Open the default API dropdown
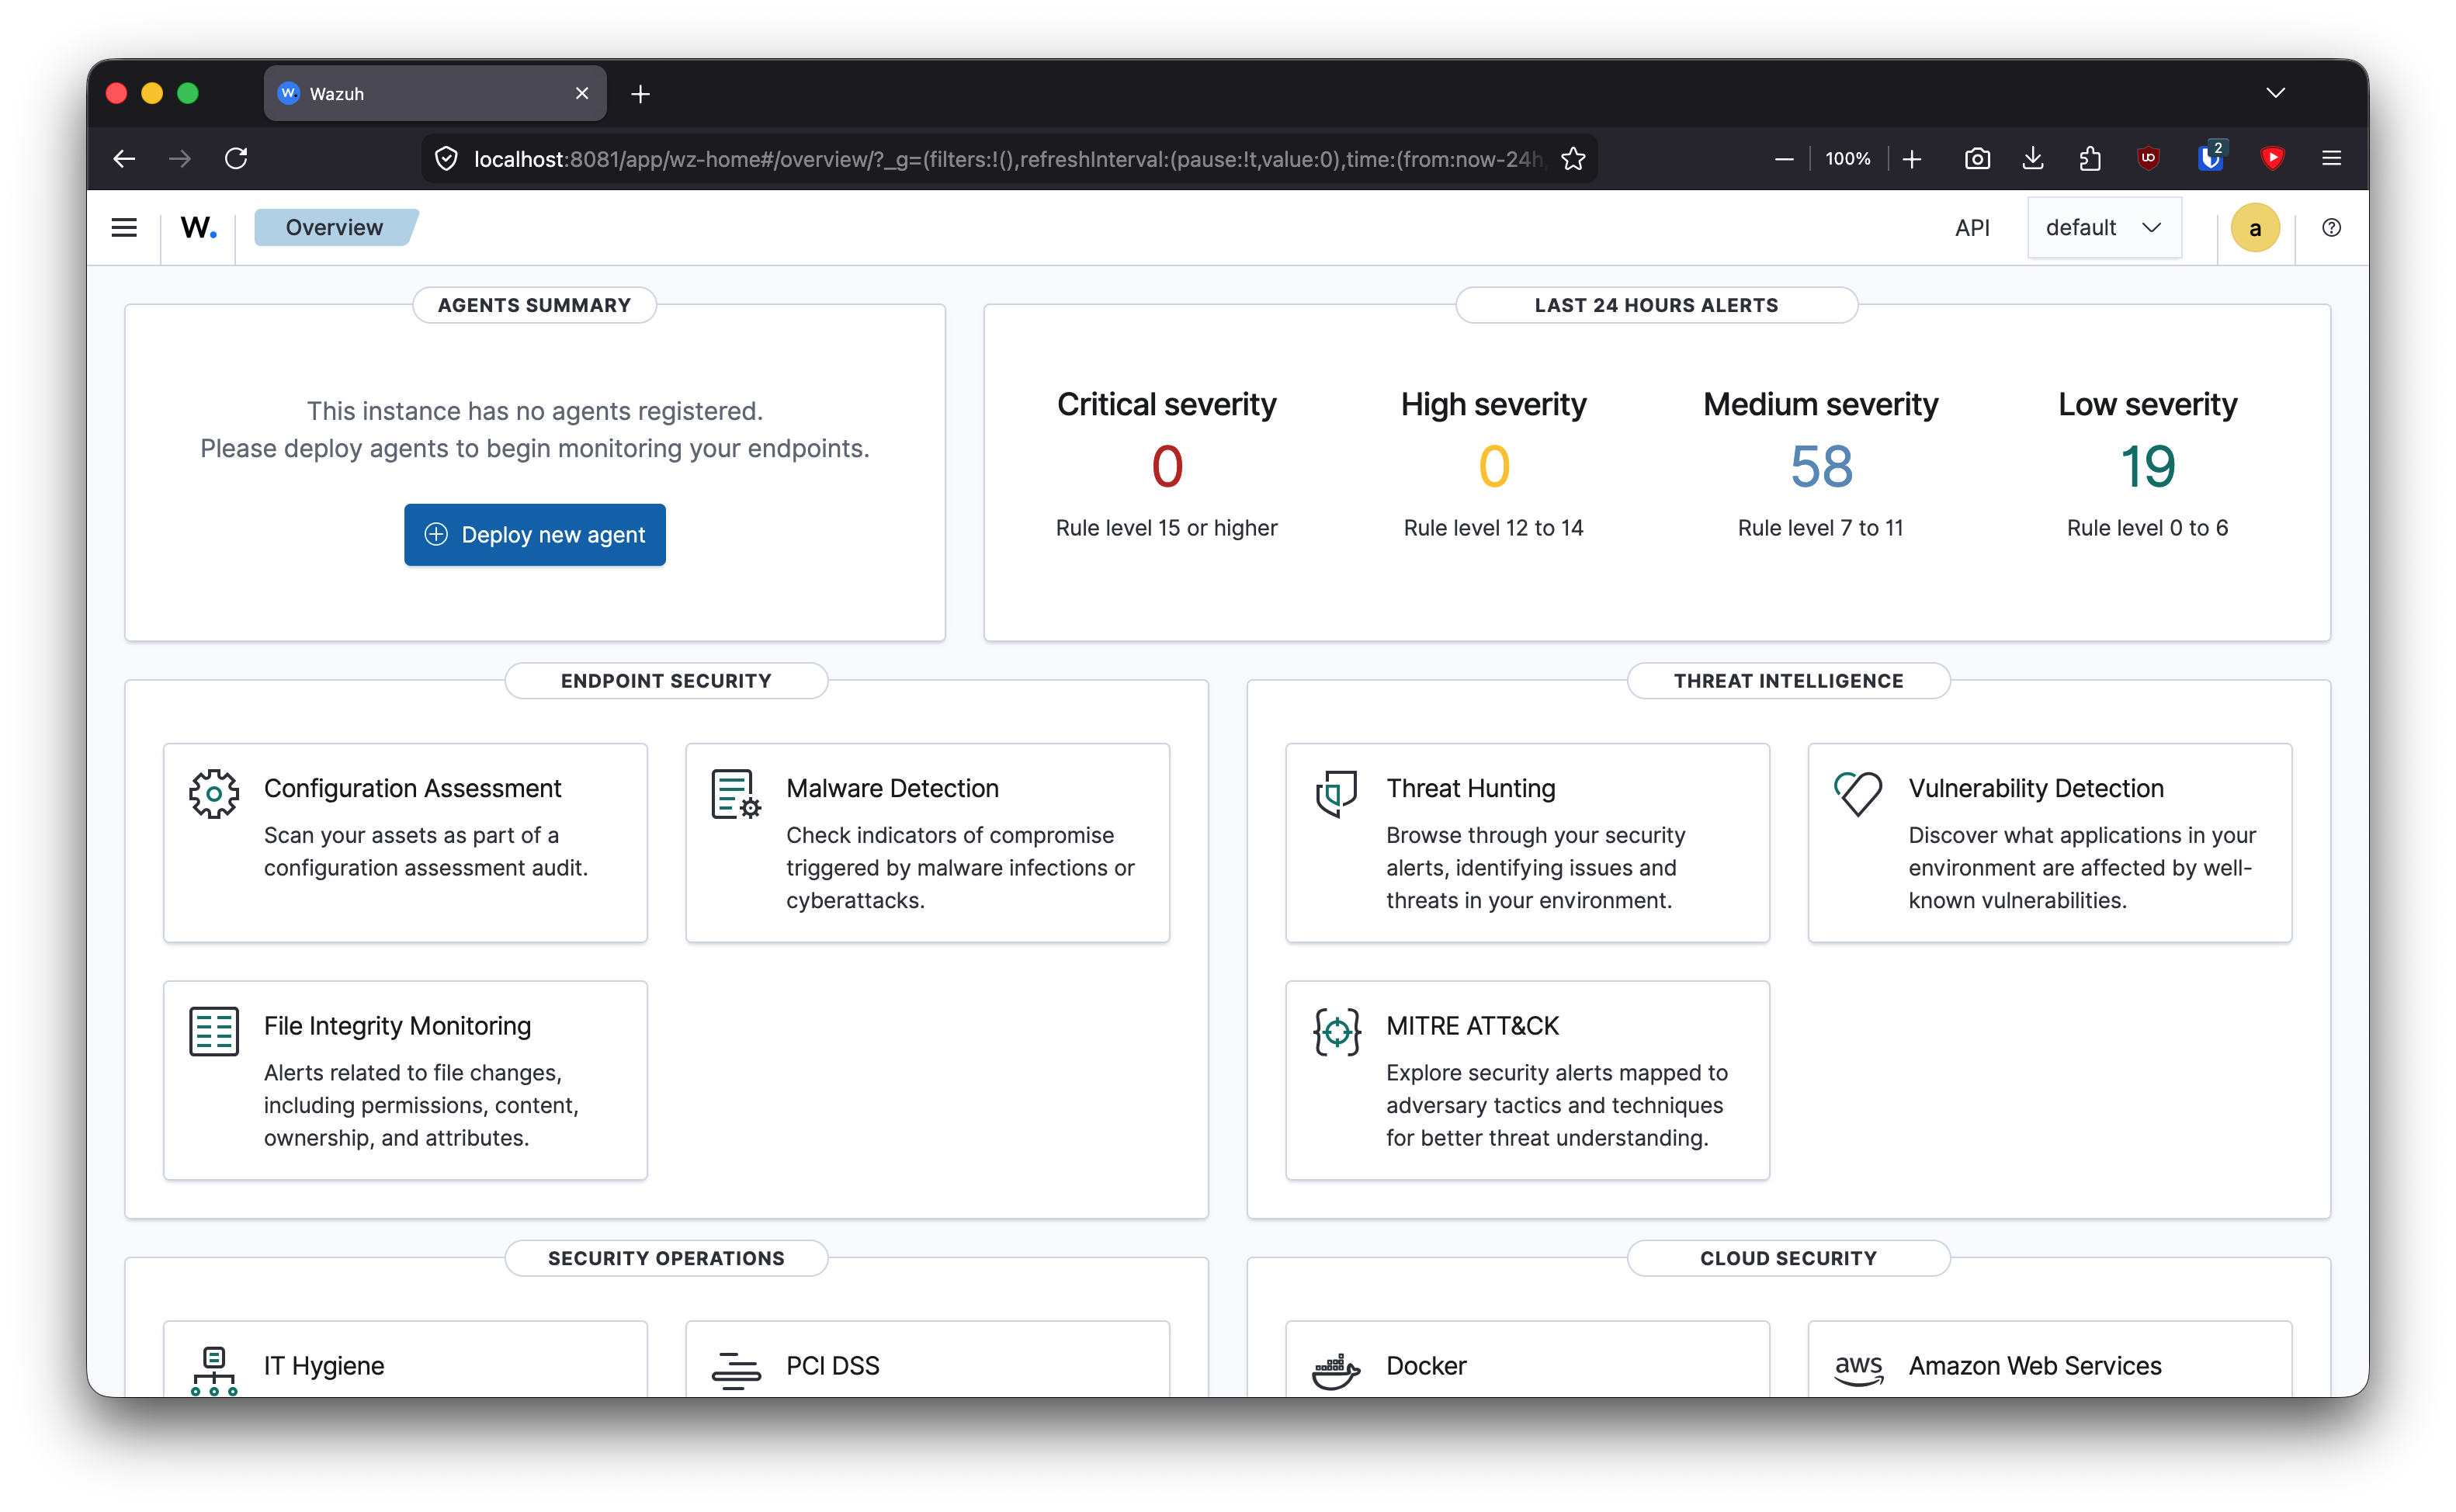The width and height of the screenshot is (2456, 1512). (x=2104, y=228)
